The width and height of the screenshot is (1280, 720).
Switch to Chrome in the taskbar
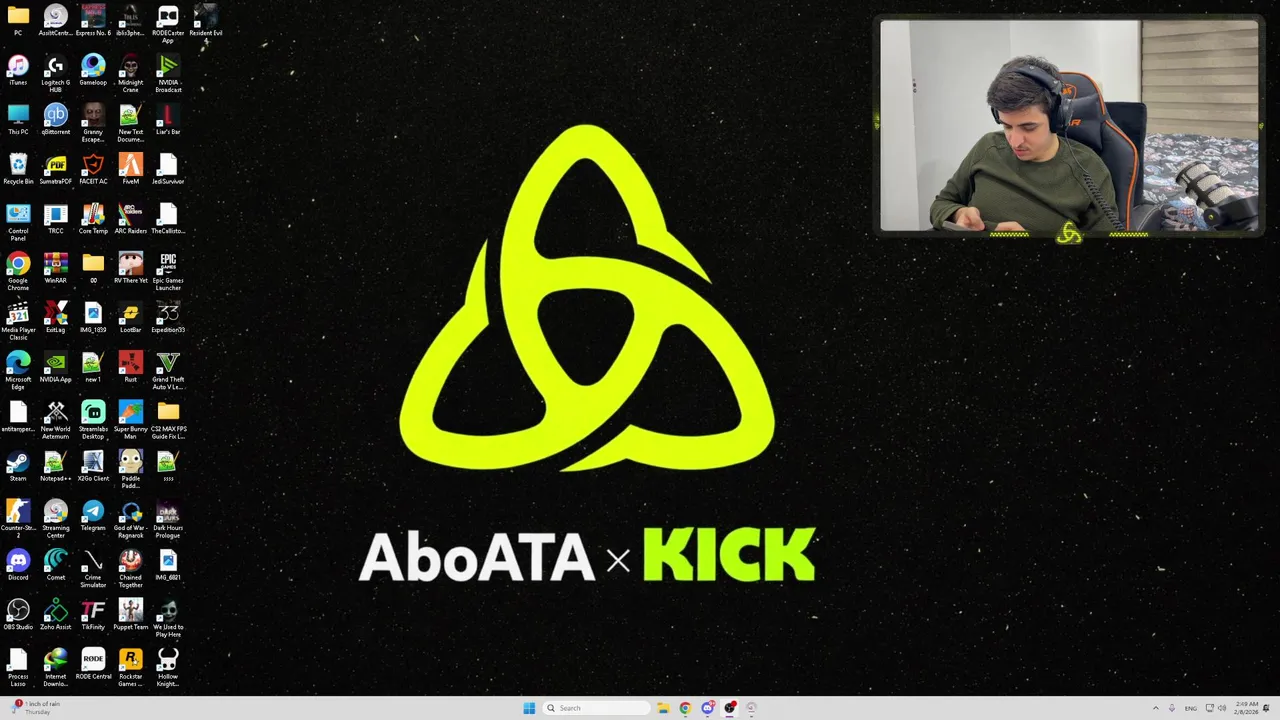point(685,708)
